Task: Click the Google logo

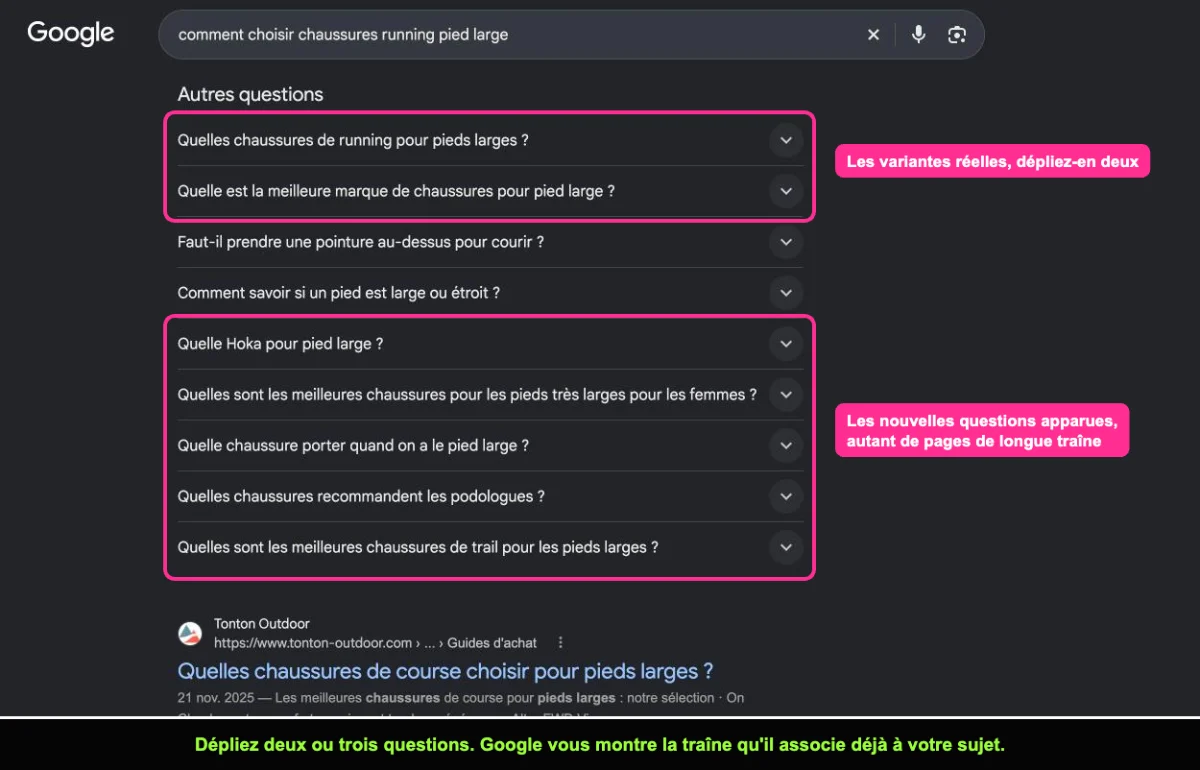Action: 71,33
